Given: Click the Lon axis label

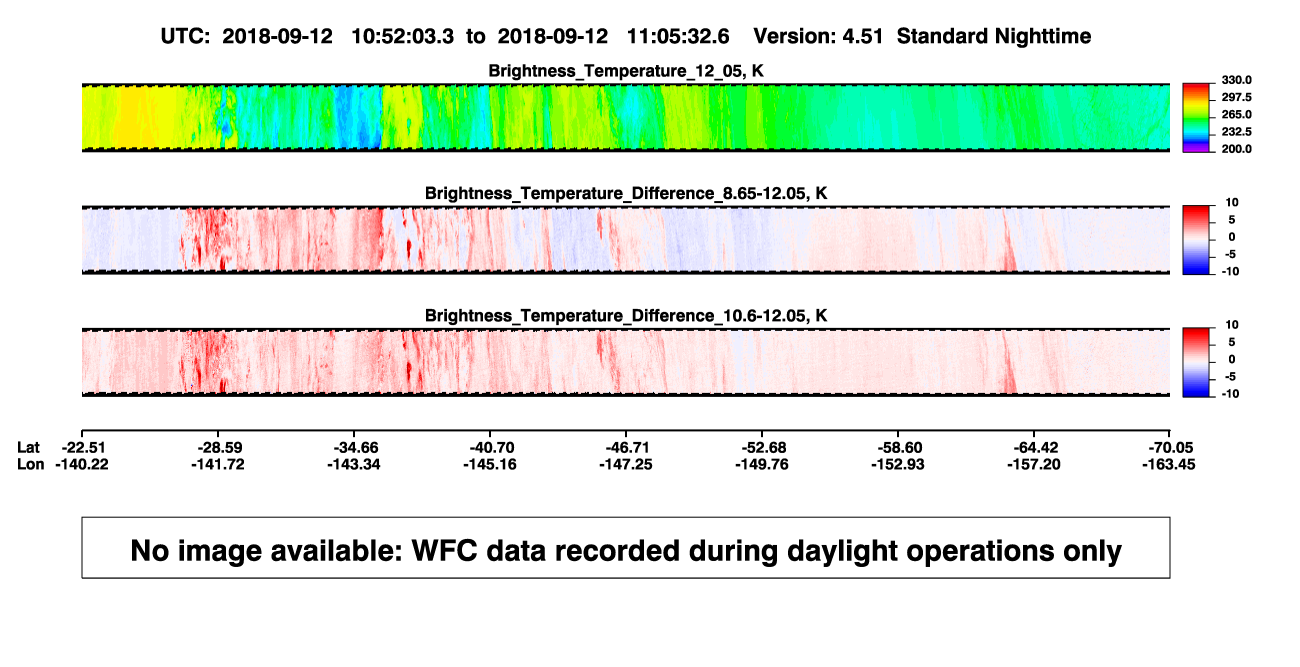Looking at the screenshot, I should click(x=31, y=464).
